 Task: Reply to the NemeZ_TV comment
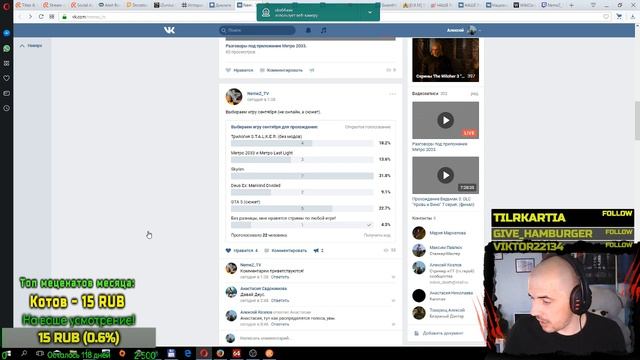pos(280,277)
